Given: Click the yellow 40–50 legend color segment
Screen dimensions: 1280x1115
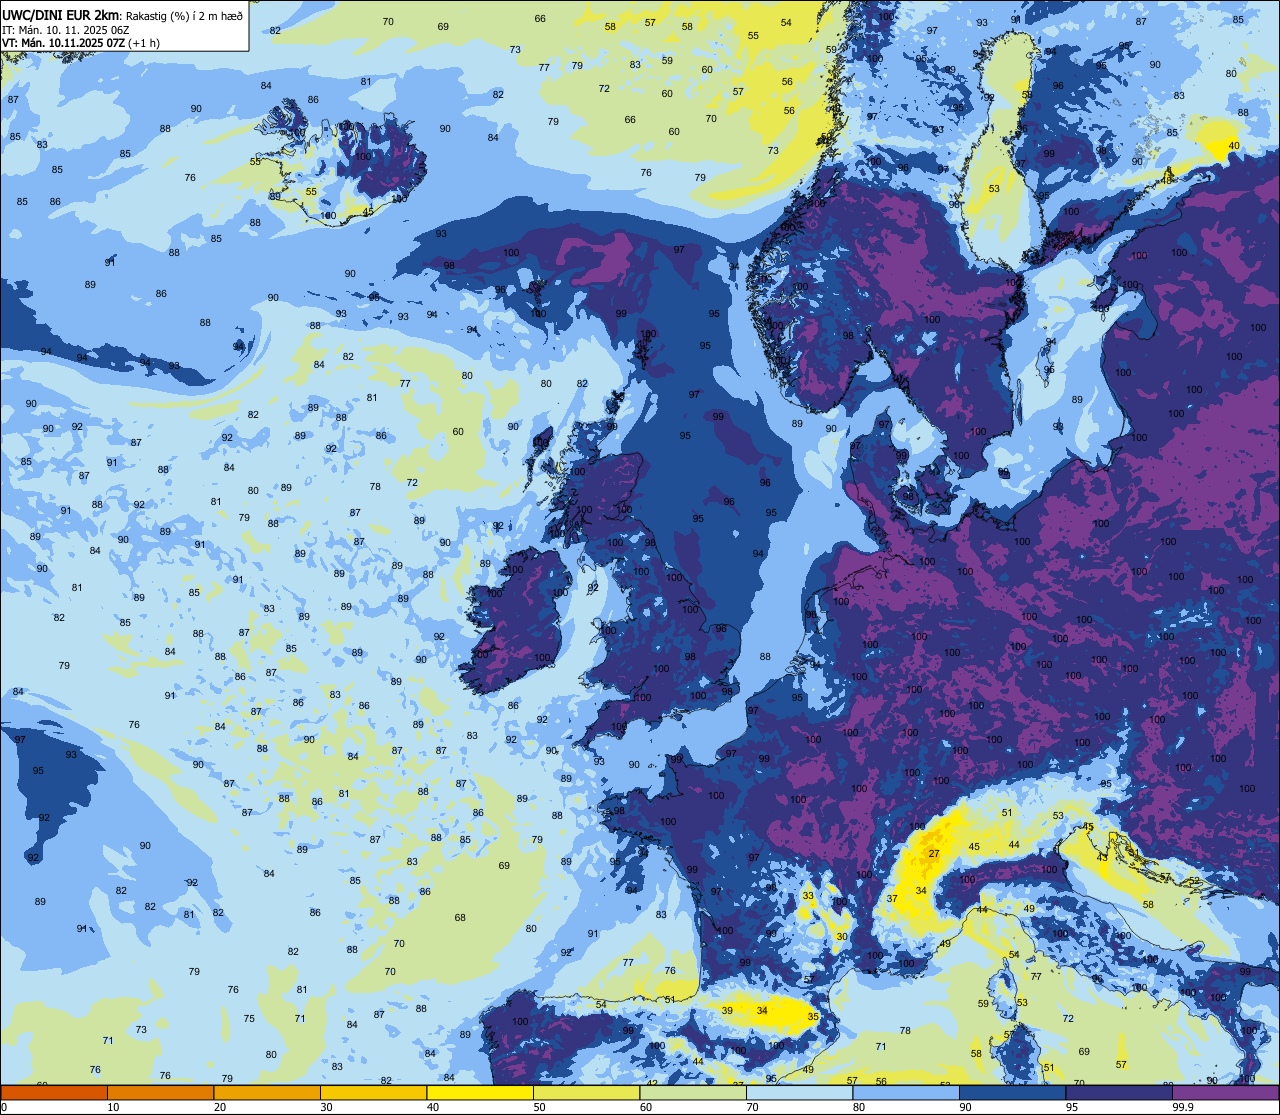Looking at the screenshot, I should [480, 1092].
